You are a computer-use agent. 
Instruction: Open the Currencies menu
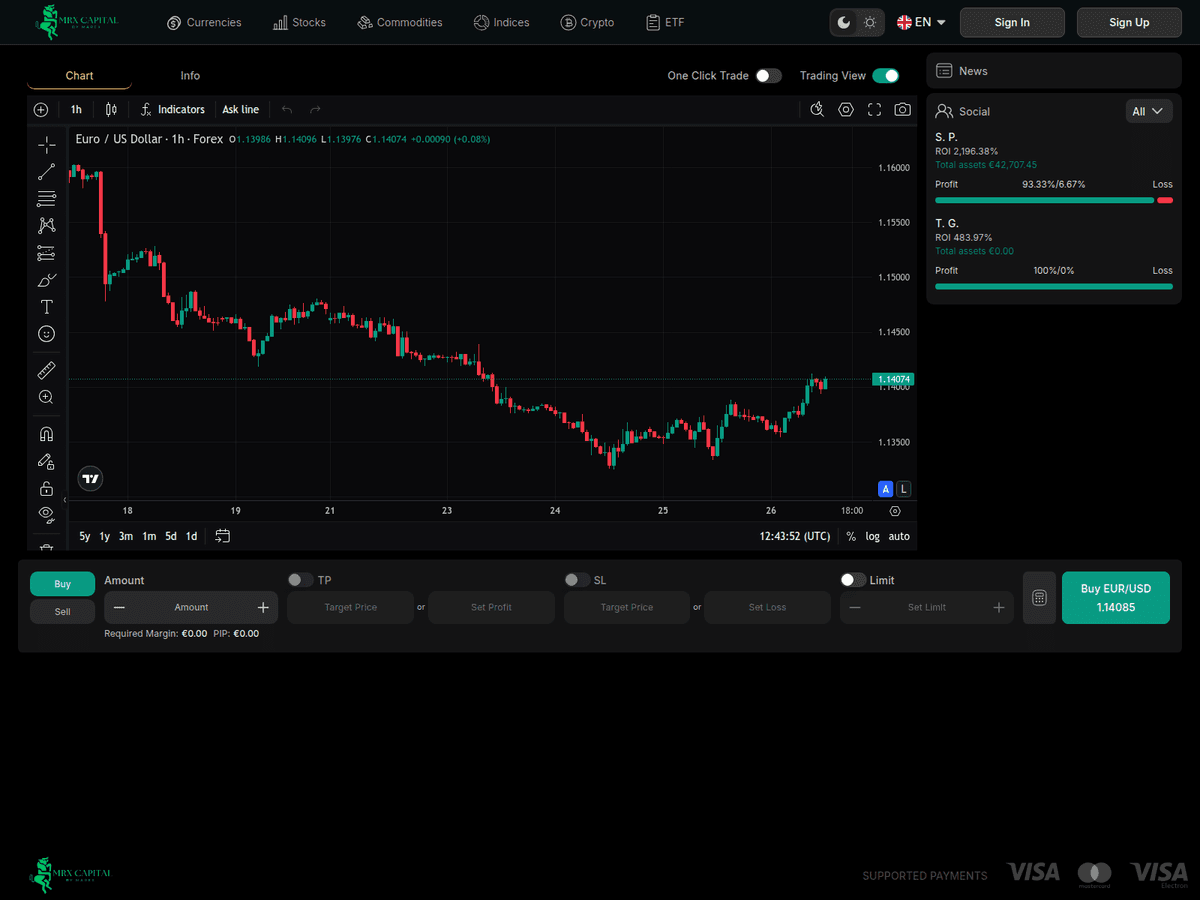pos(204,22)
